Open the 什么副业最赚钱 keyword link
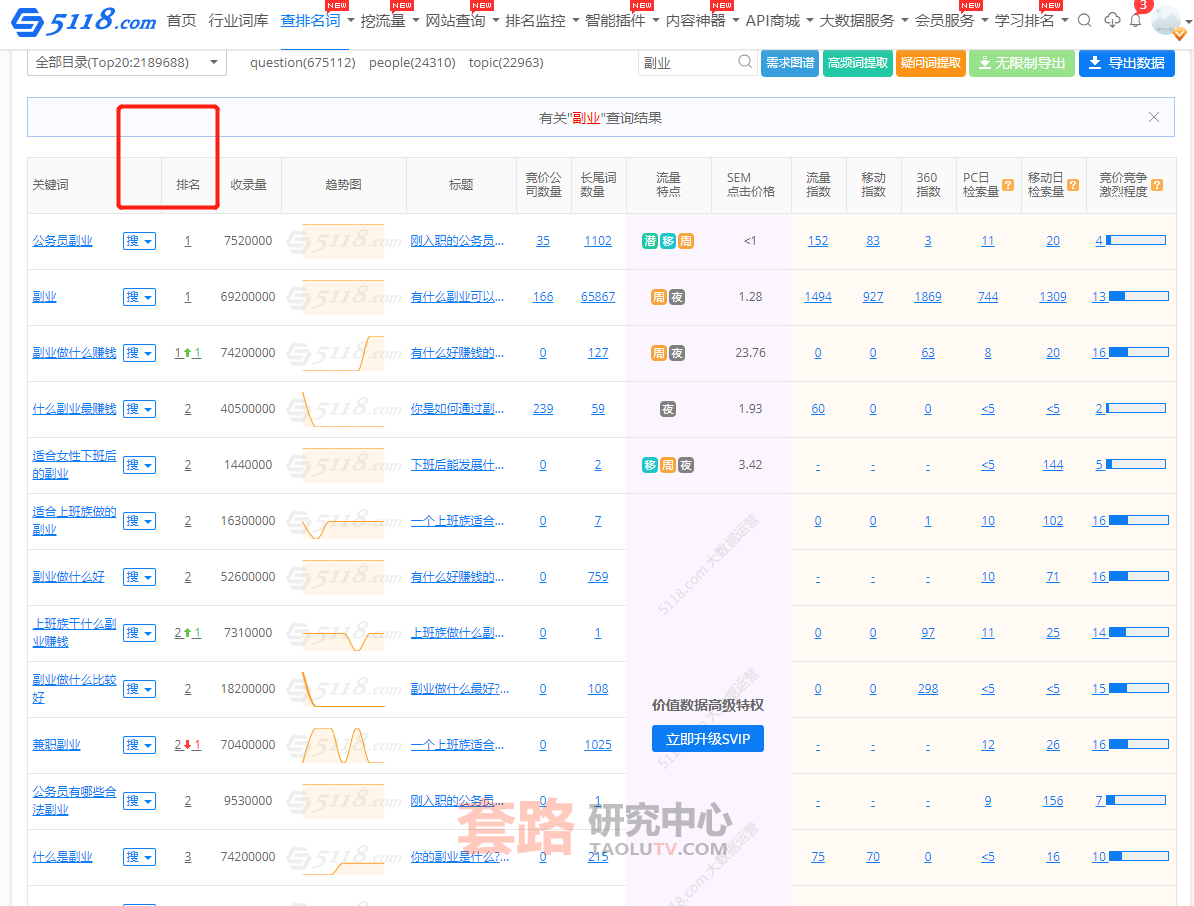 (74, 409)
